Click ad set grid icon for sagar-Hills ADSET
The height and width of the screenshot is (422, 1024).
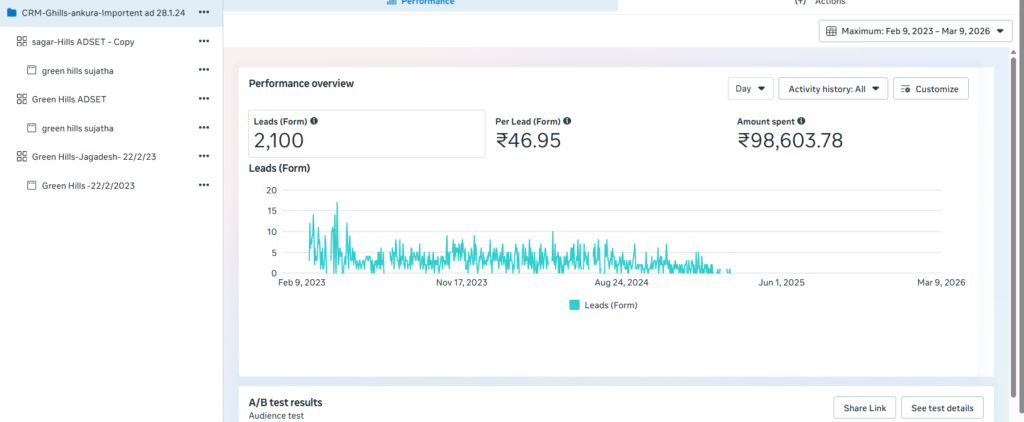[x=22, y=41]
